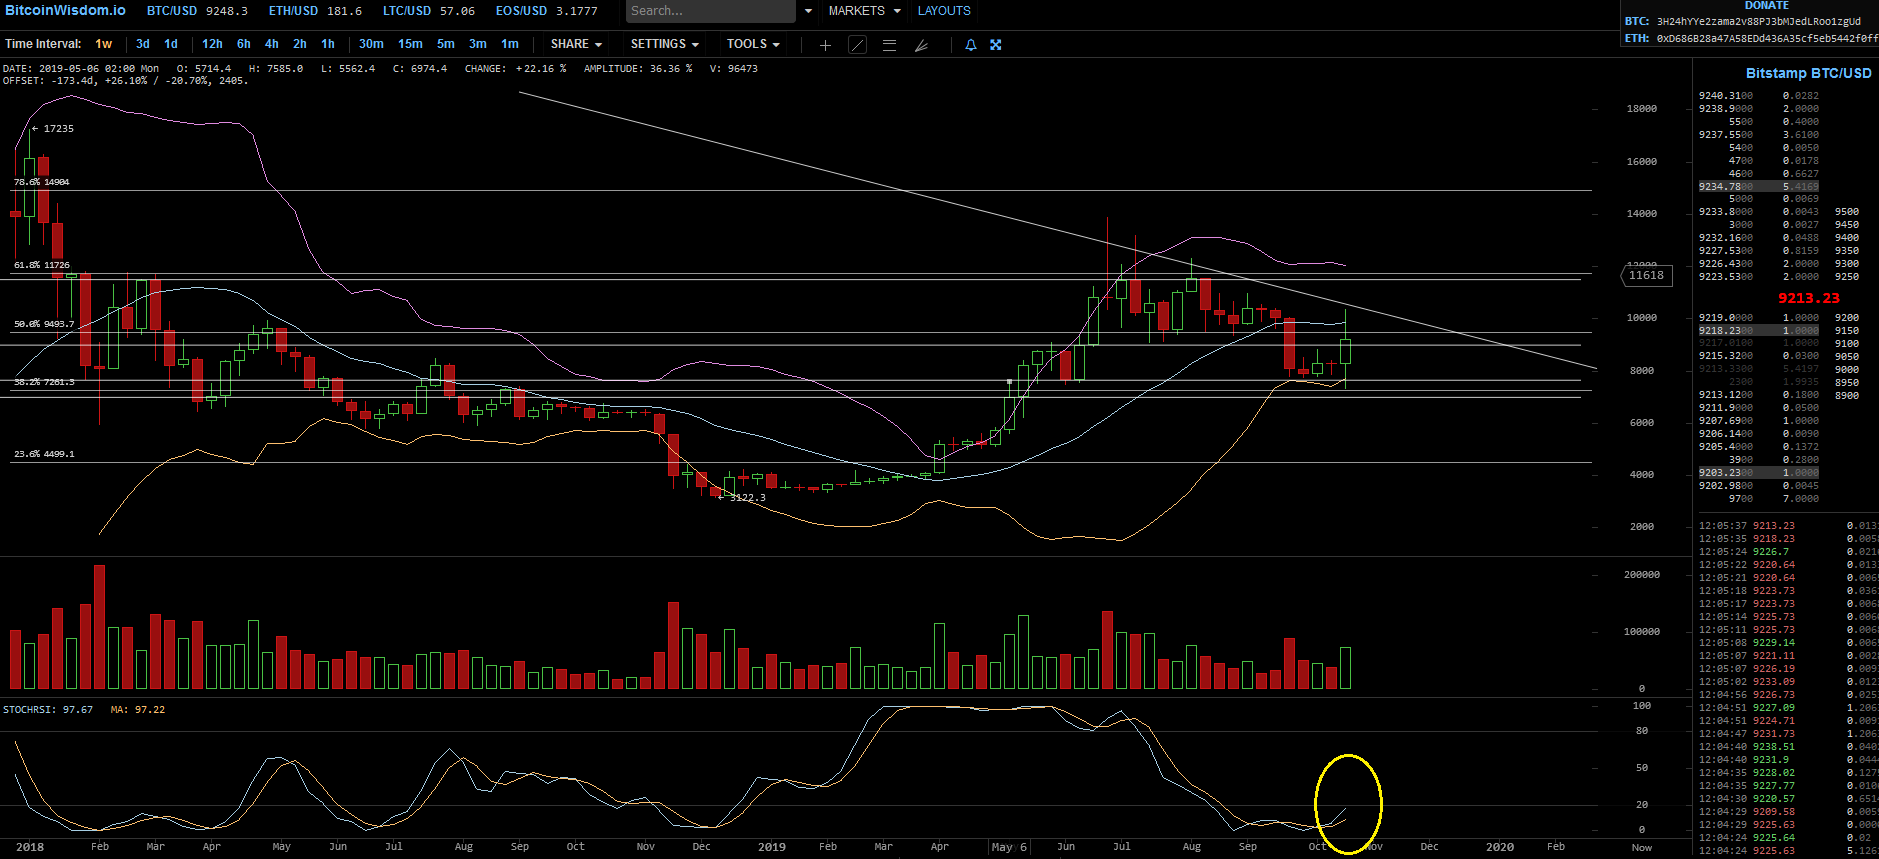
Task: Select the 1w time interval
Action: click(x=104, y=44)
